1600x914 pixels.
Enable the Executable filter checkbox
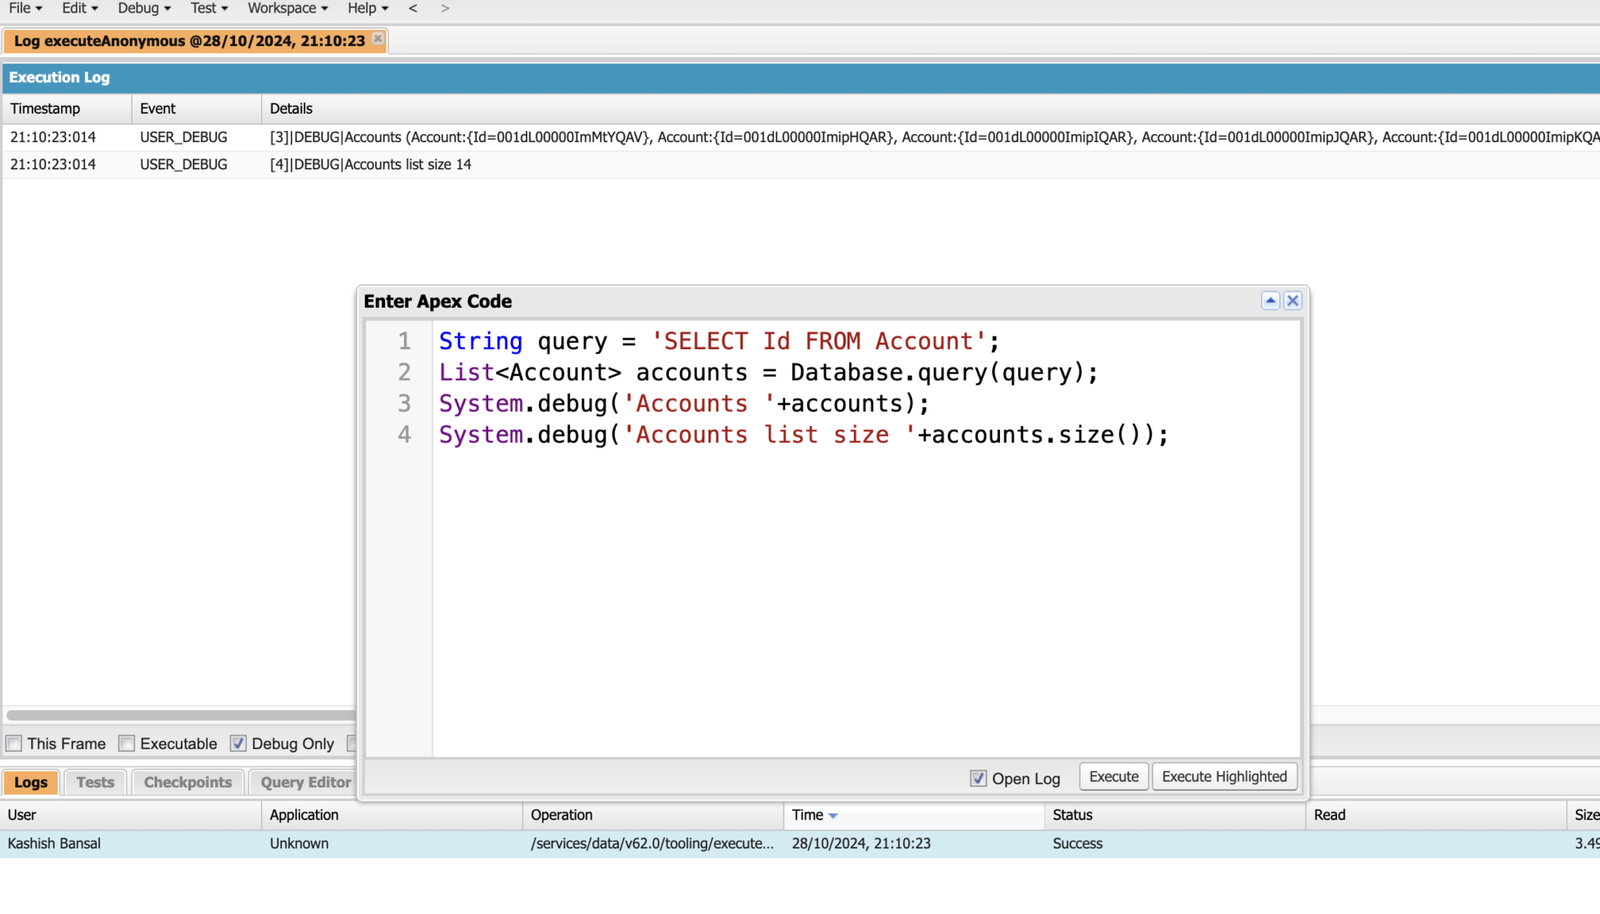click(126, 743)
